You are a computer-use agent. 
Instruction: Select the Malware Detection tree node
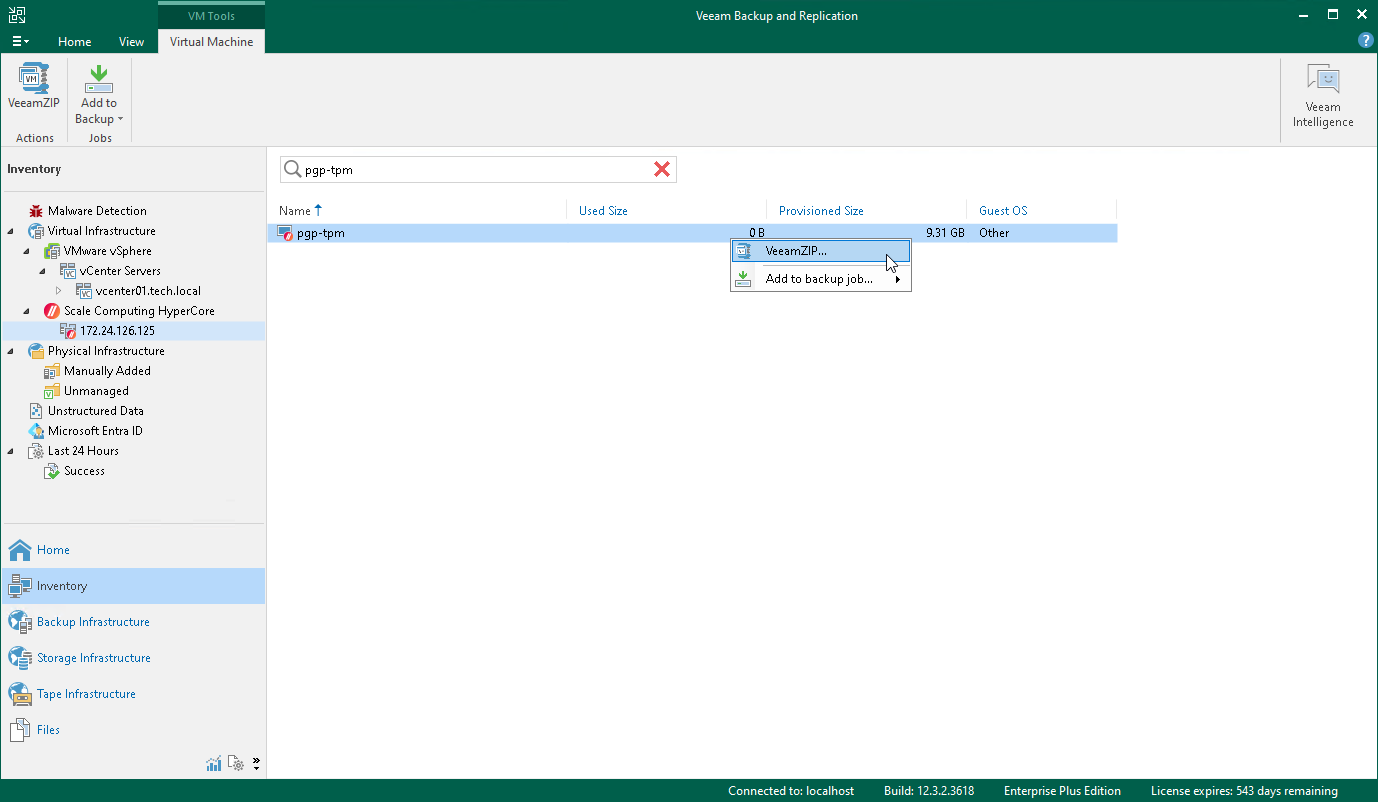coord(97,211)
